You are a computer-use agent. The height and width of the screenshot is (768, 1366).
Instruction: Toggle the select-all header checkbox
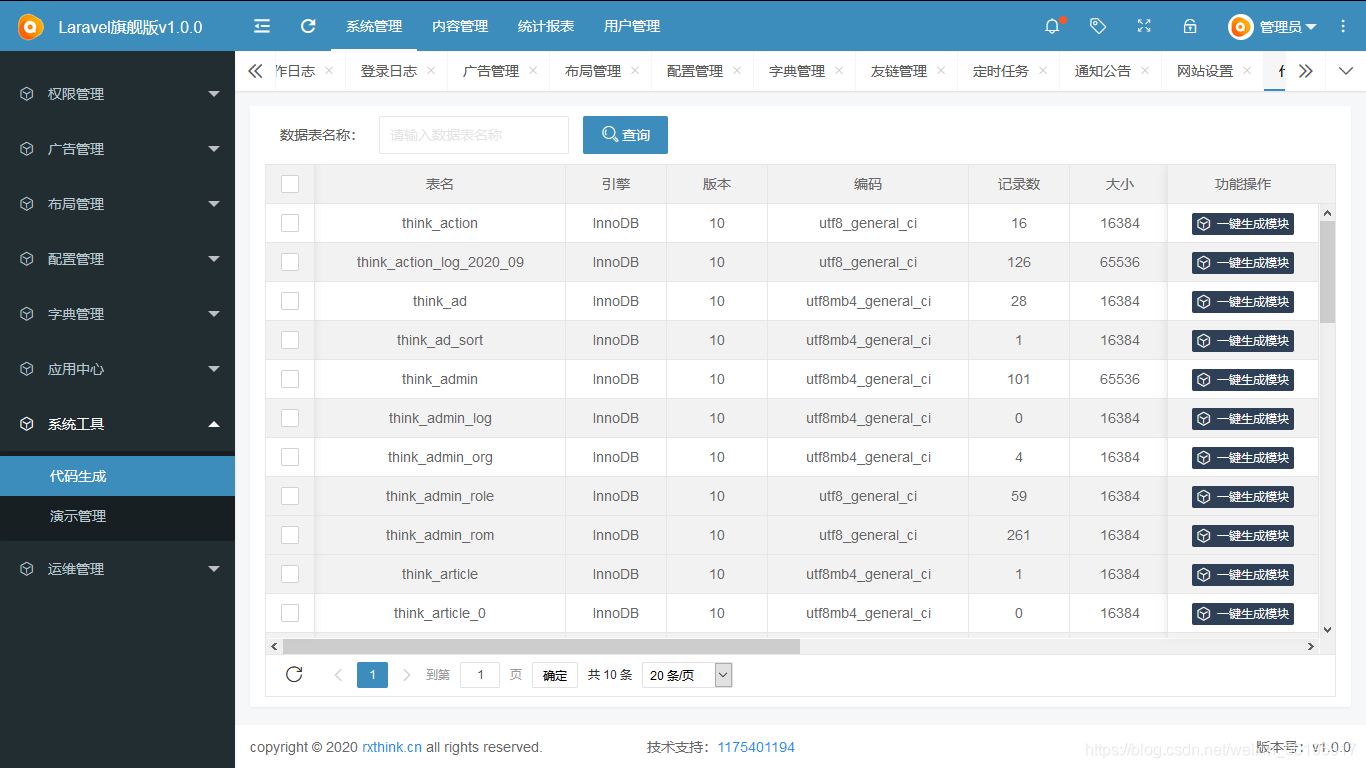(290, 184)
